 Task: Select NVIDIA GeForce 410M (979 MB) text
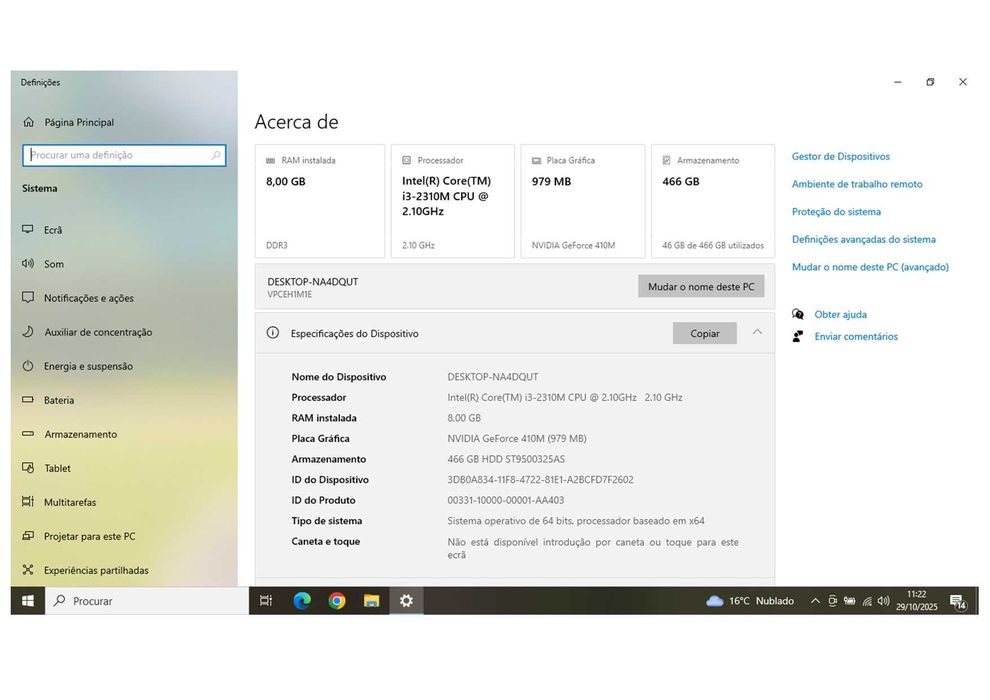pos(517,439)
